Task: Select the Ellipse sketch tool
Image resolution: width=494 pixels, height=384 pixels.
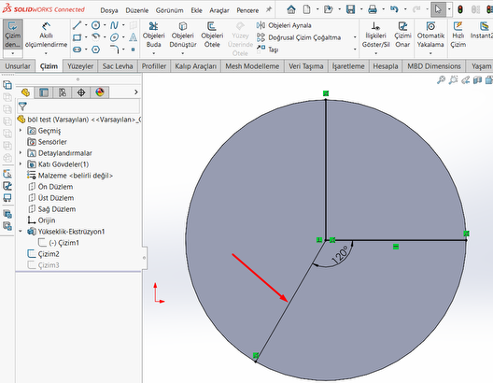Action: [x=114, y=37]
